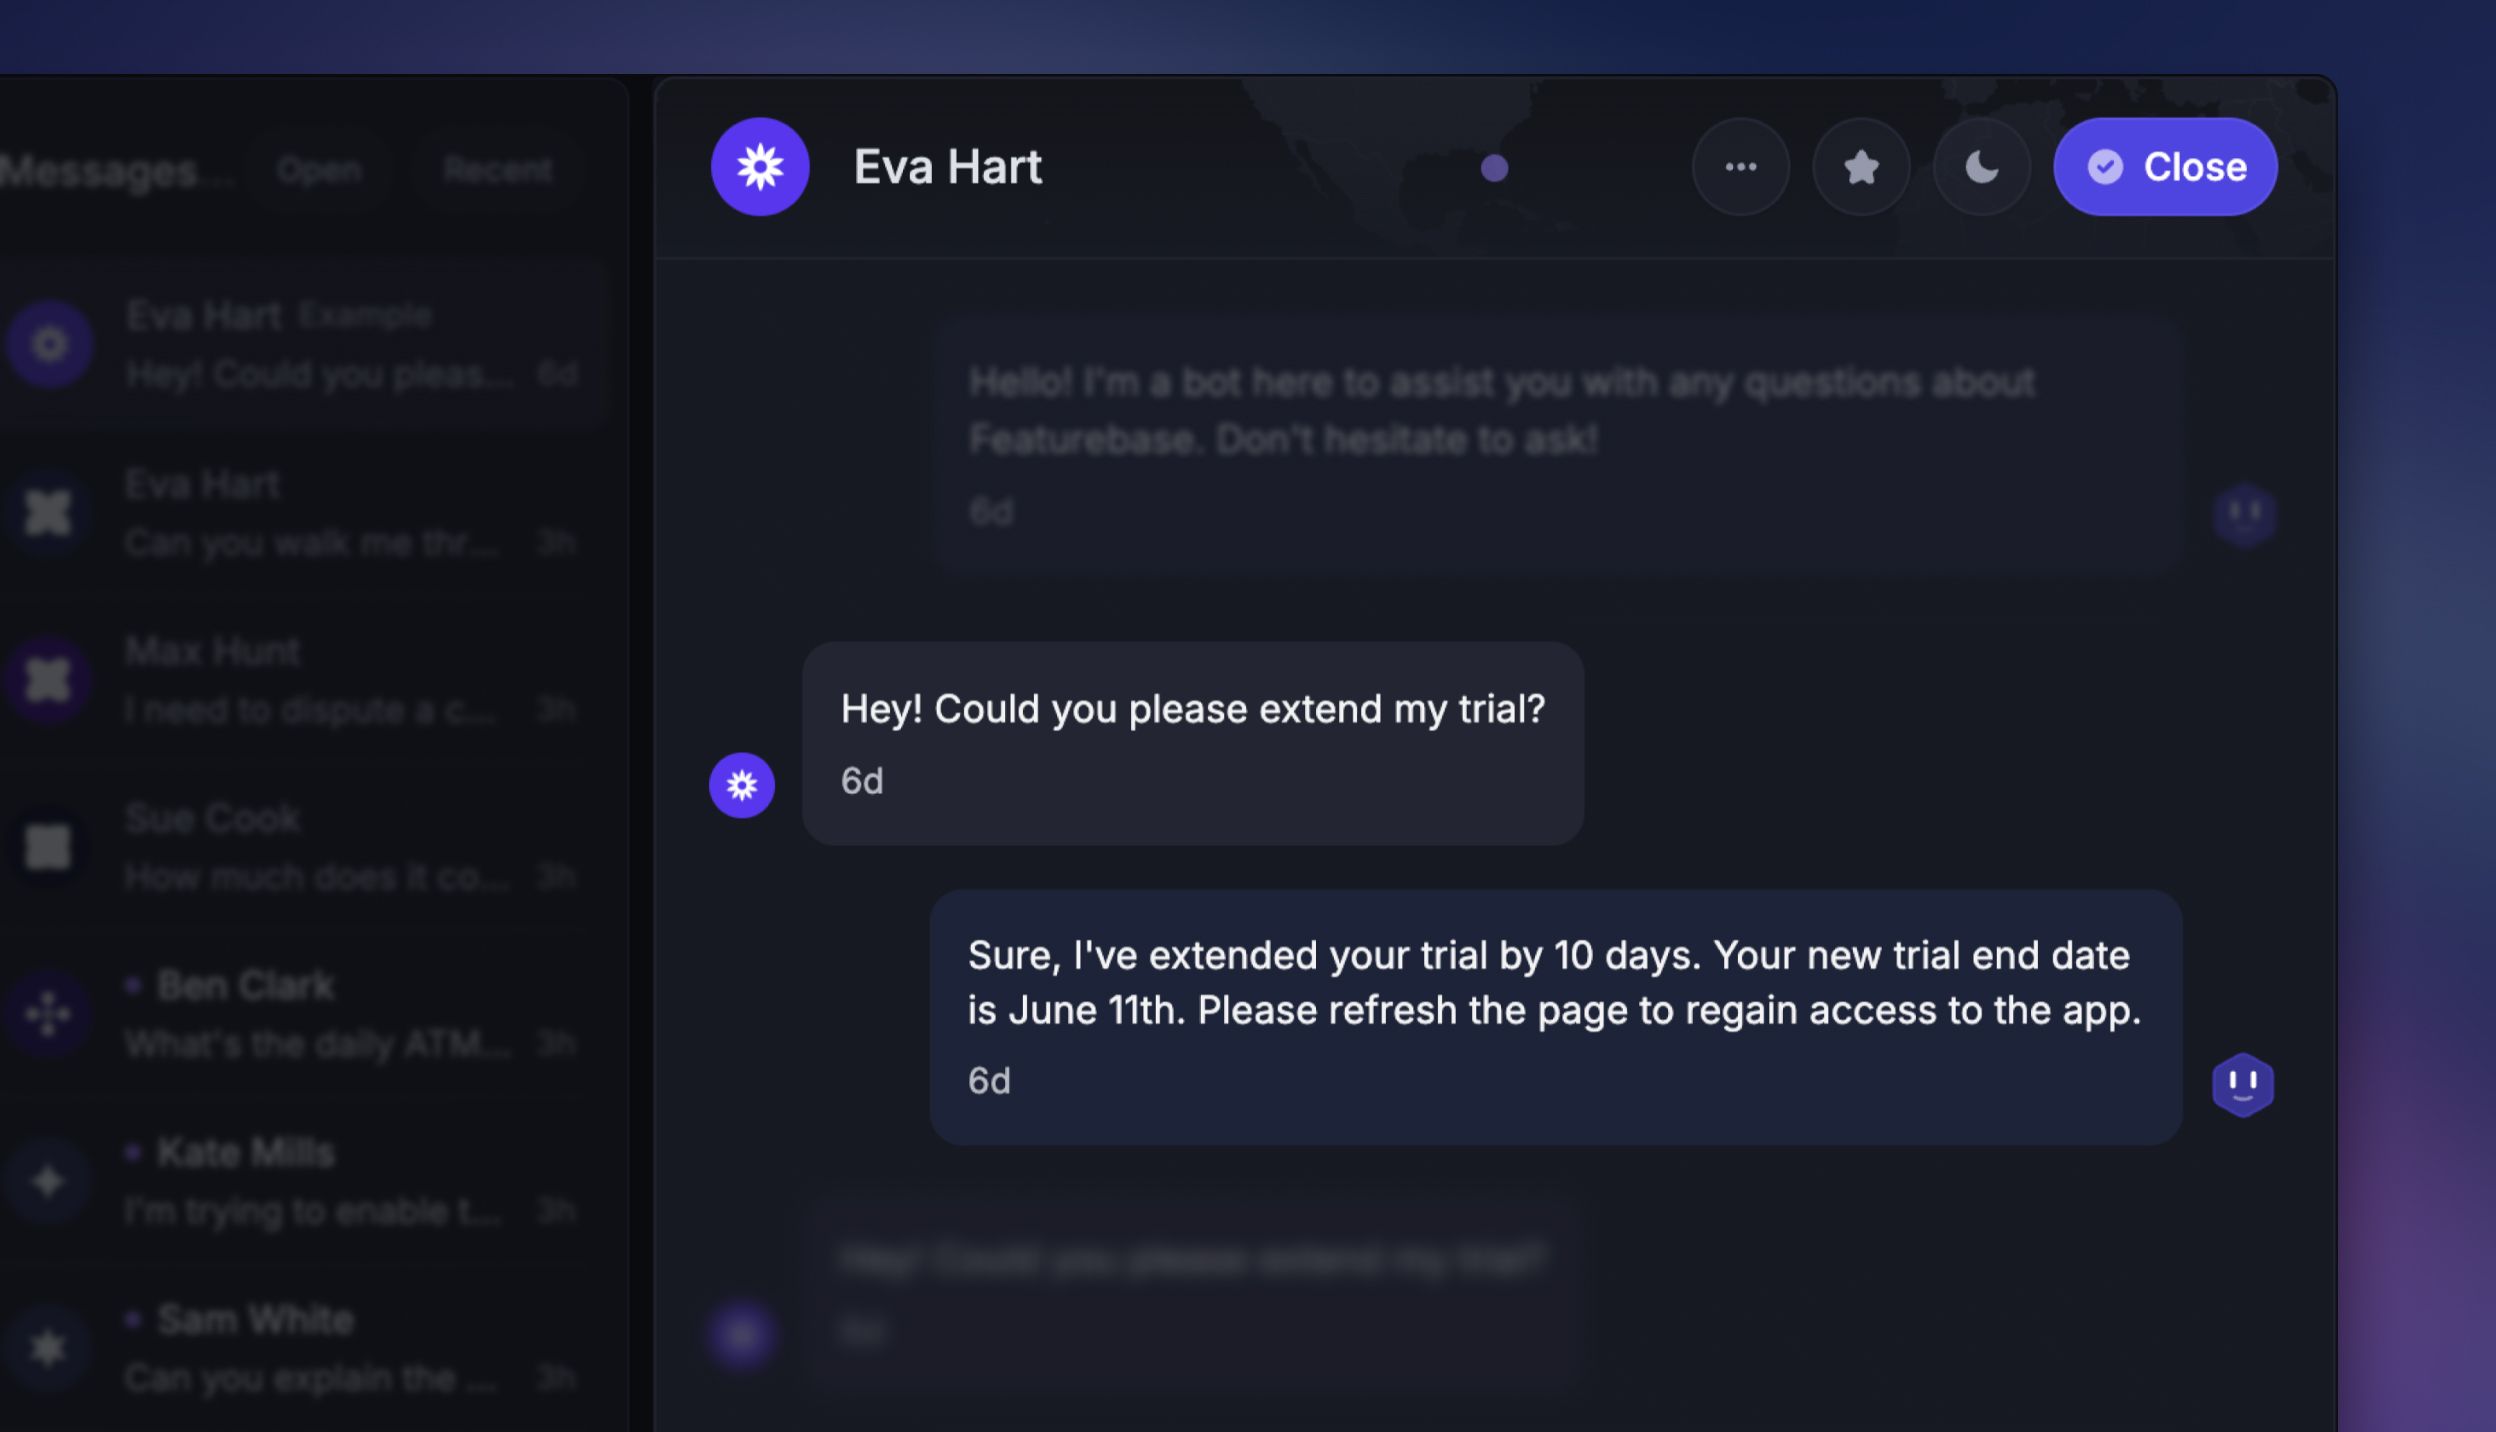Open Ben Clark's daily ATM conversation
Image resolution: width=2496 pixels, height=1432 pixels.
300,1014
